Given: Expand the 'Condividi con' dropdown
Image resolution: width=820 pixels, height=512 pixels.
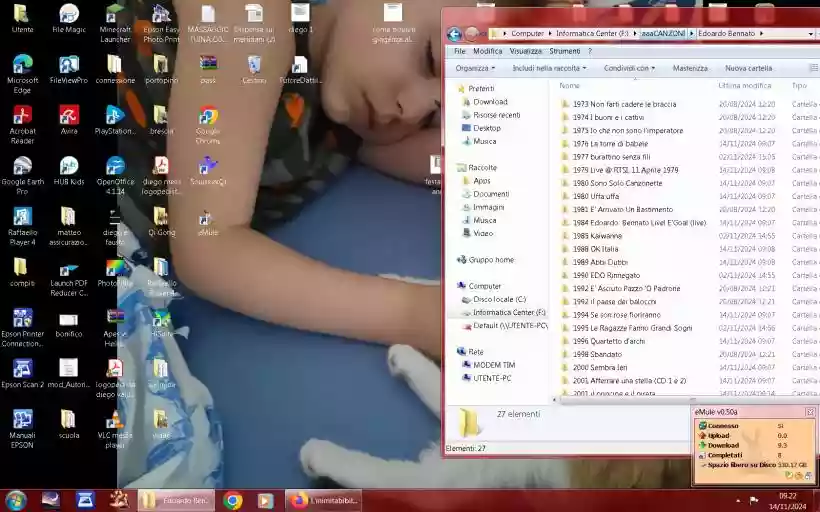Looking at the screenshot, I should (630, 68).
